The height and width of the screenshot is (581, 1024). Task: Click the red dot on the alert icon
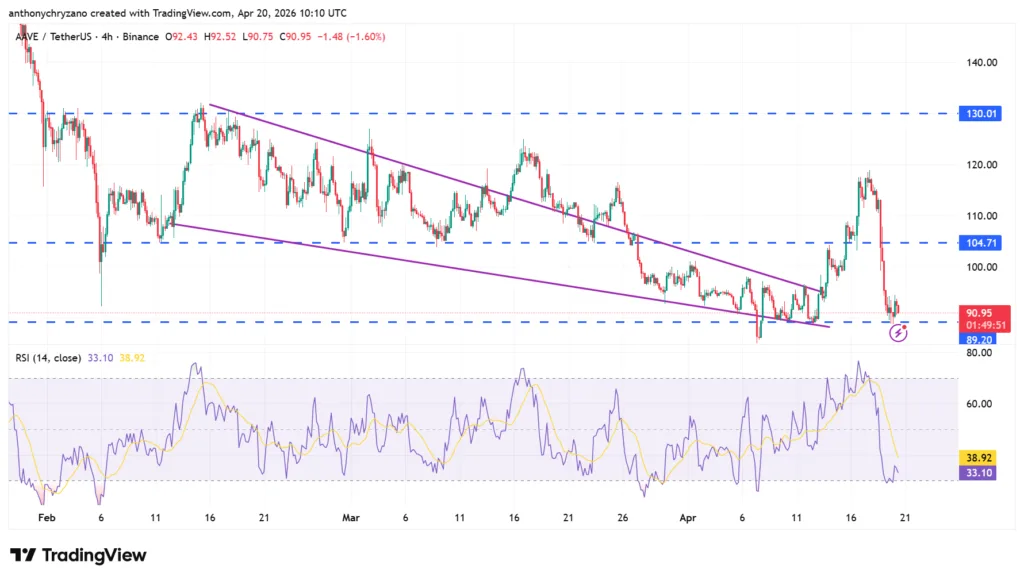point(906,327)
